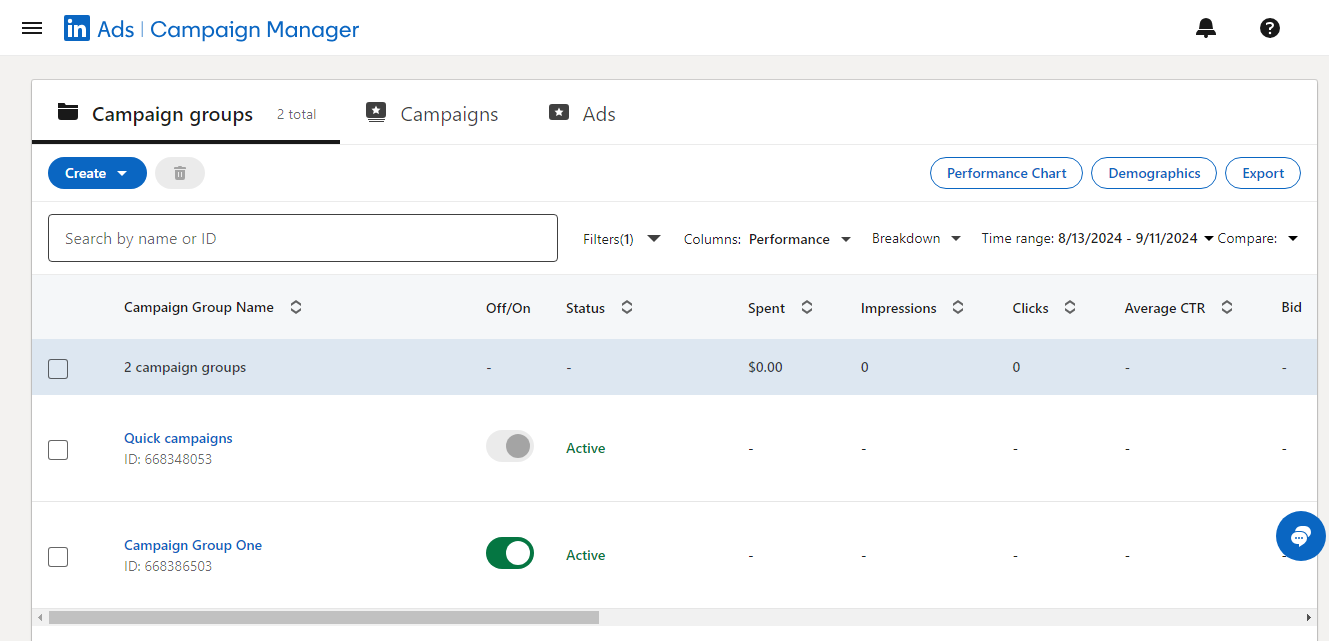Click the LinkedIn Ads logo
The image size is (1329, 641).
(77, 29)
